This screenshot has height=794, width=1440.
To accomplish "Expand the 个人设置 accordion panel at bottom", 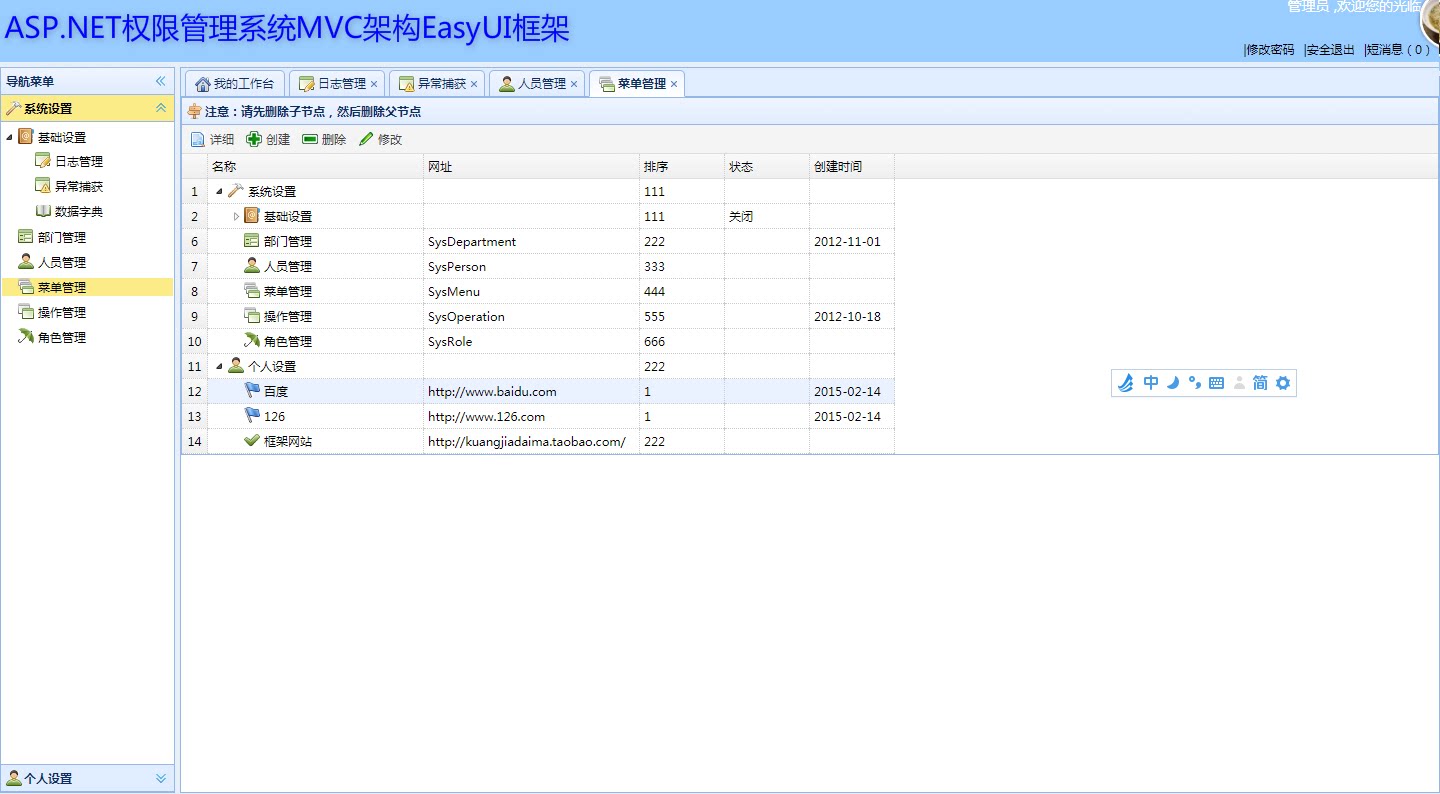I will (x=161, y=778).
